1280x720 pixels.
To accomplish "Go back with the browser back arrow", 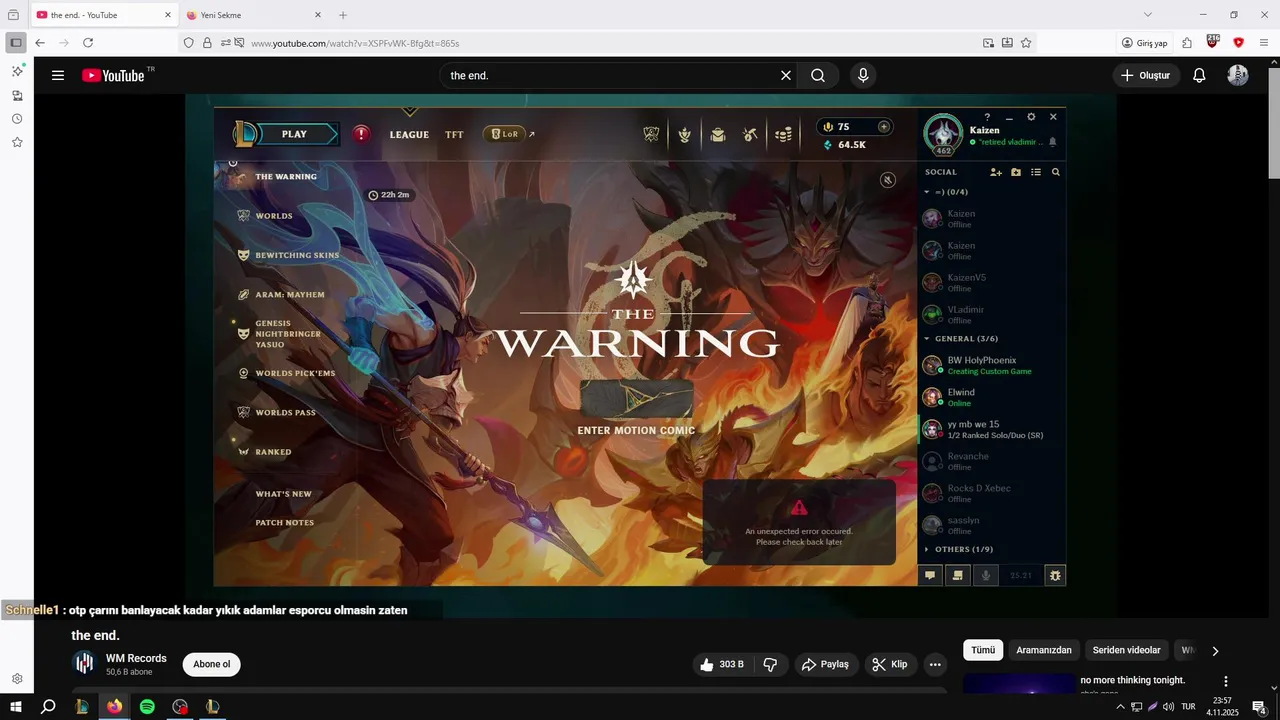I will tap(40, 43).
